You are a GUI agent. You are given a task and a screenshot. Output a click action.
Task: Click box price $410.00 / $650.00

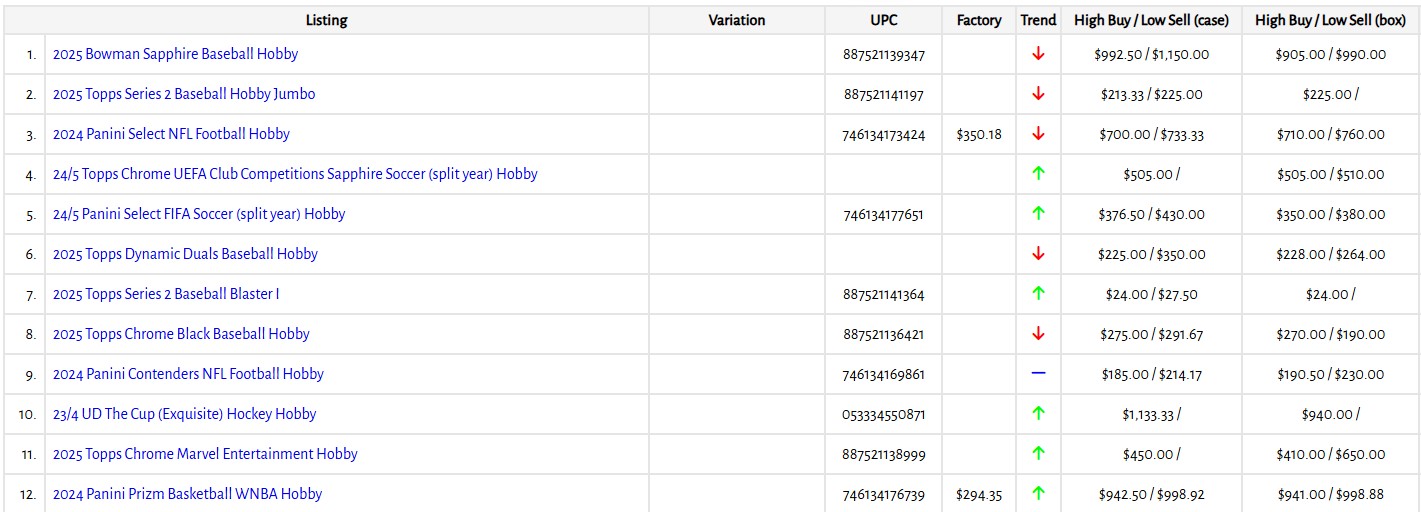1331,455
